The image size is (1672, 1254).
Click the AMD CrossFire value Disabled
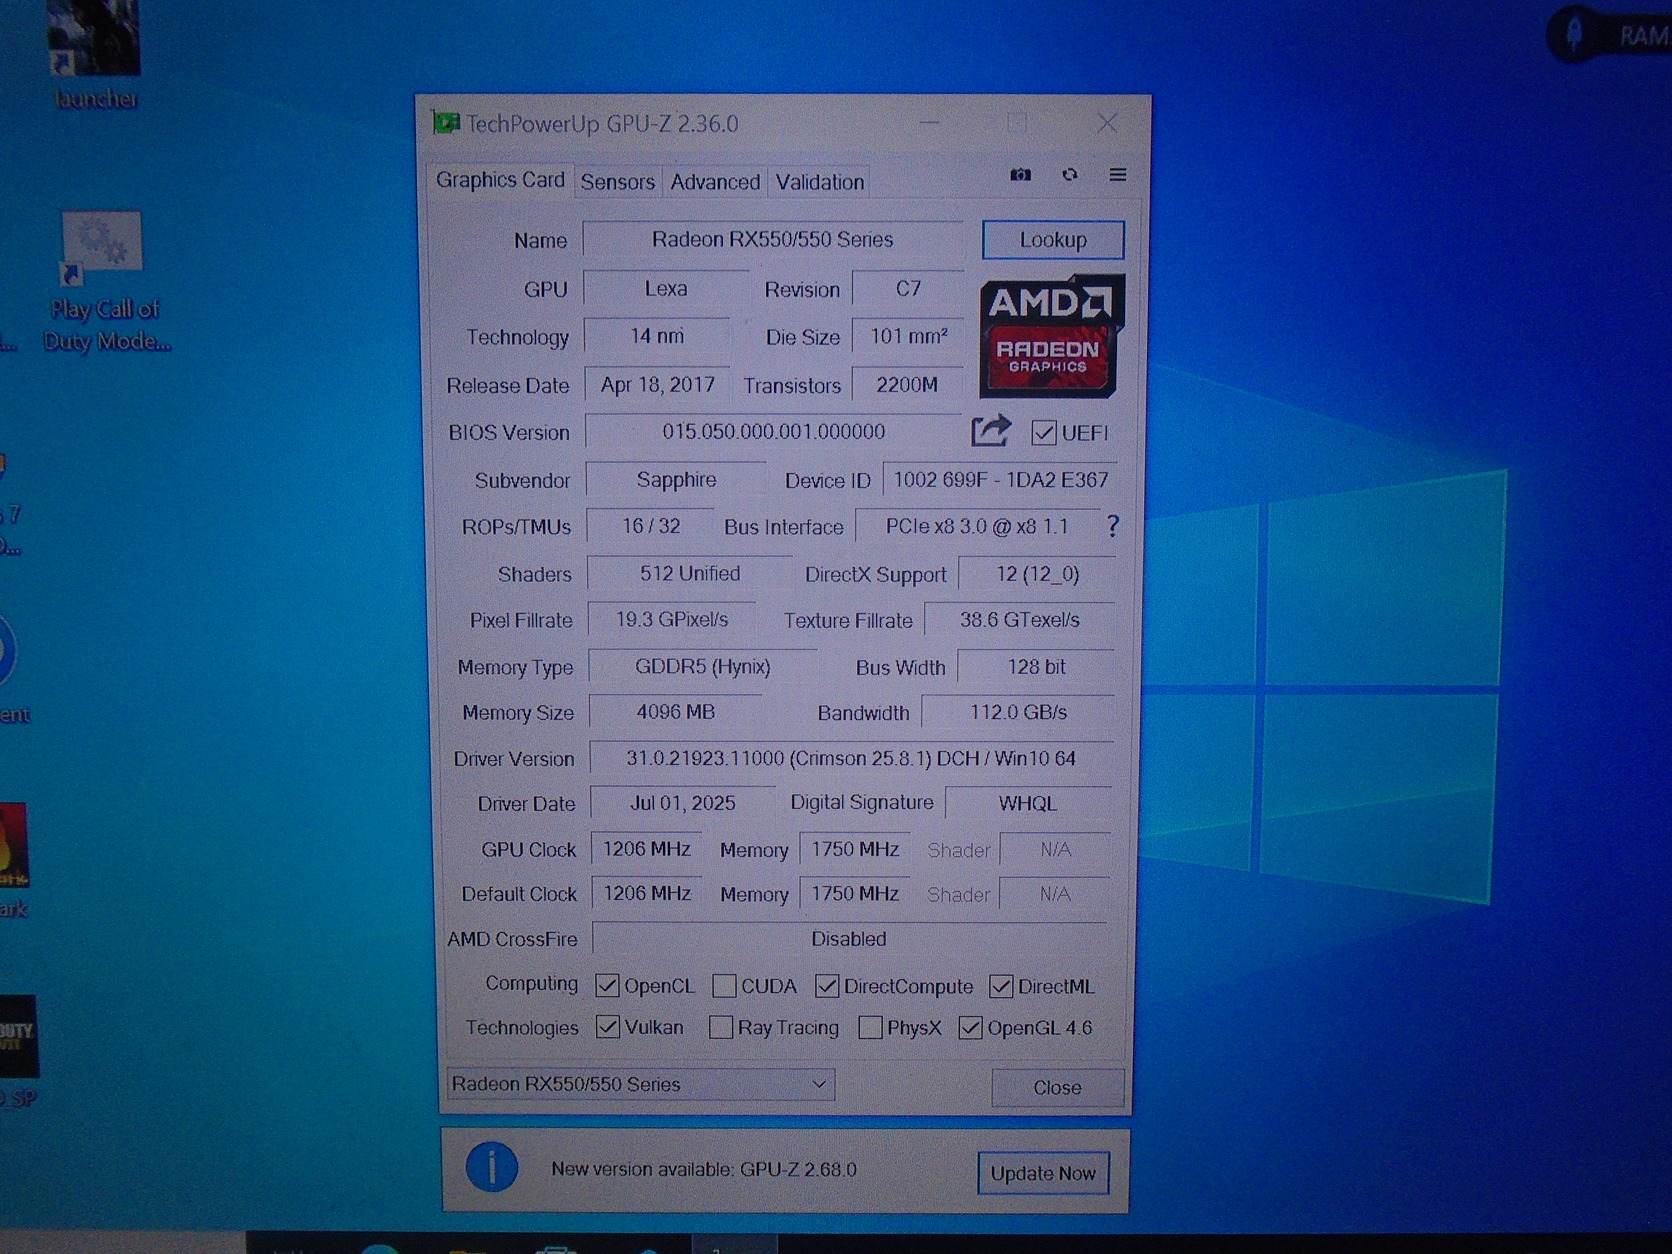pos(849,939)
